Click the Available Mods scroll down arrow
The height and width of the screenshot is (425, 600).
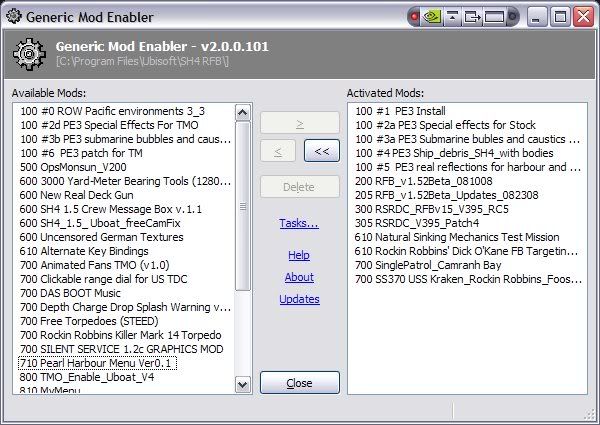pyautogui.click(x=243, y=384)
